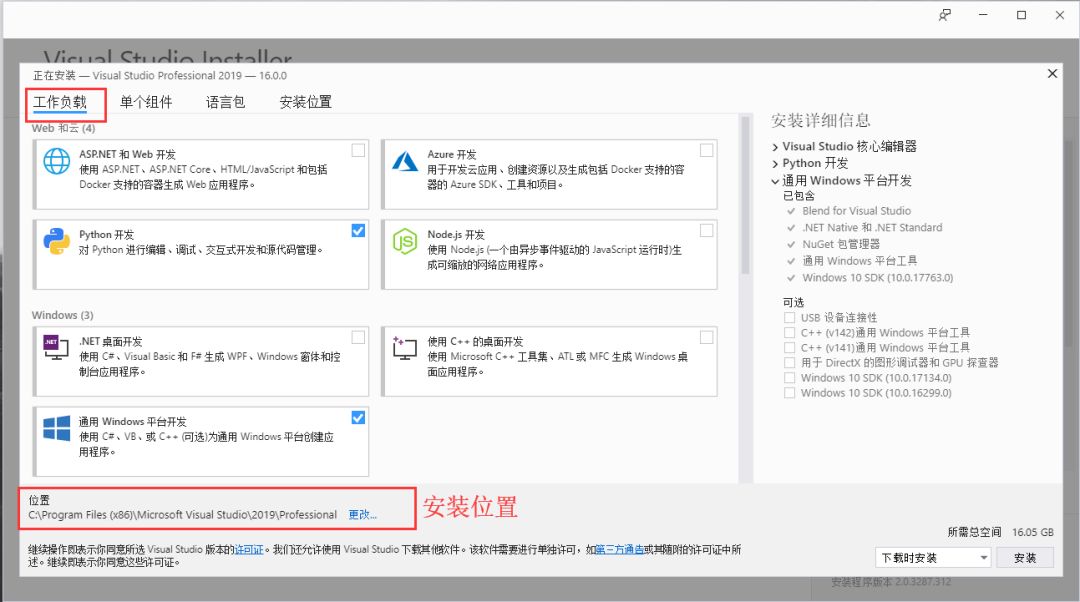The height and width of the screenshot is (602, 1080).
Task: Check the DirectX 图形调试器 option
Action: pos(789,362)
